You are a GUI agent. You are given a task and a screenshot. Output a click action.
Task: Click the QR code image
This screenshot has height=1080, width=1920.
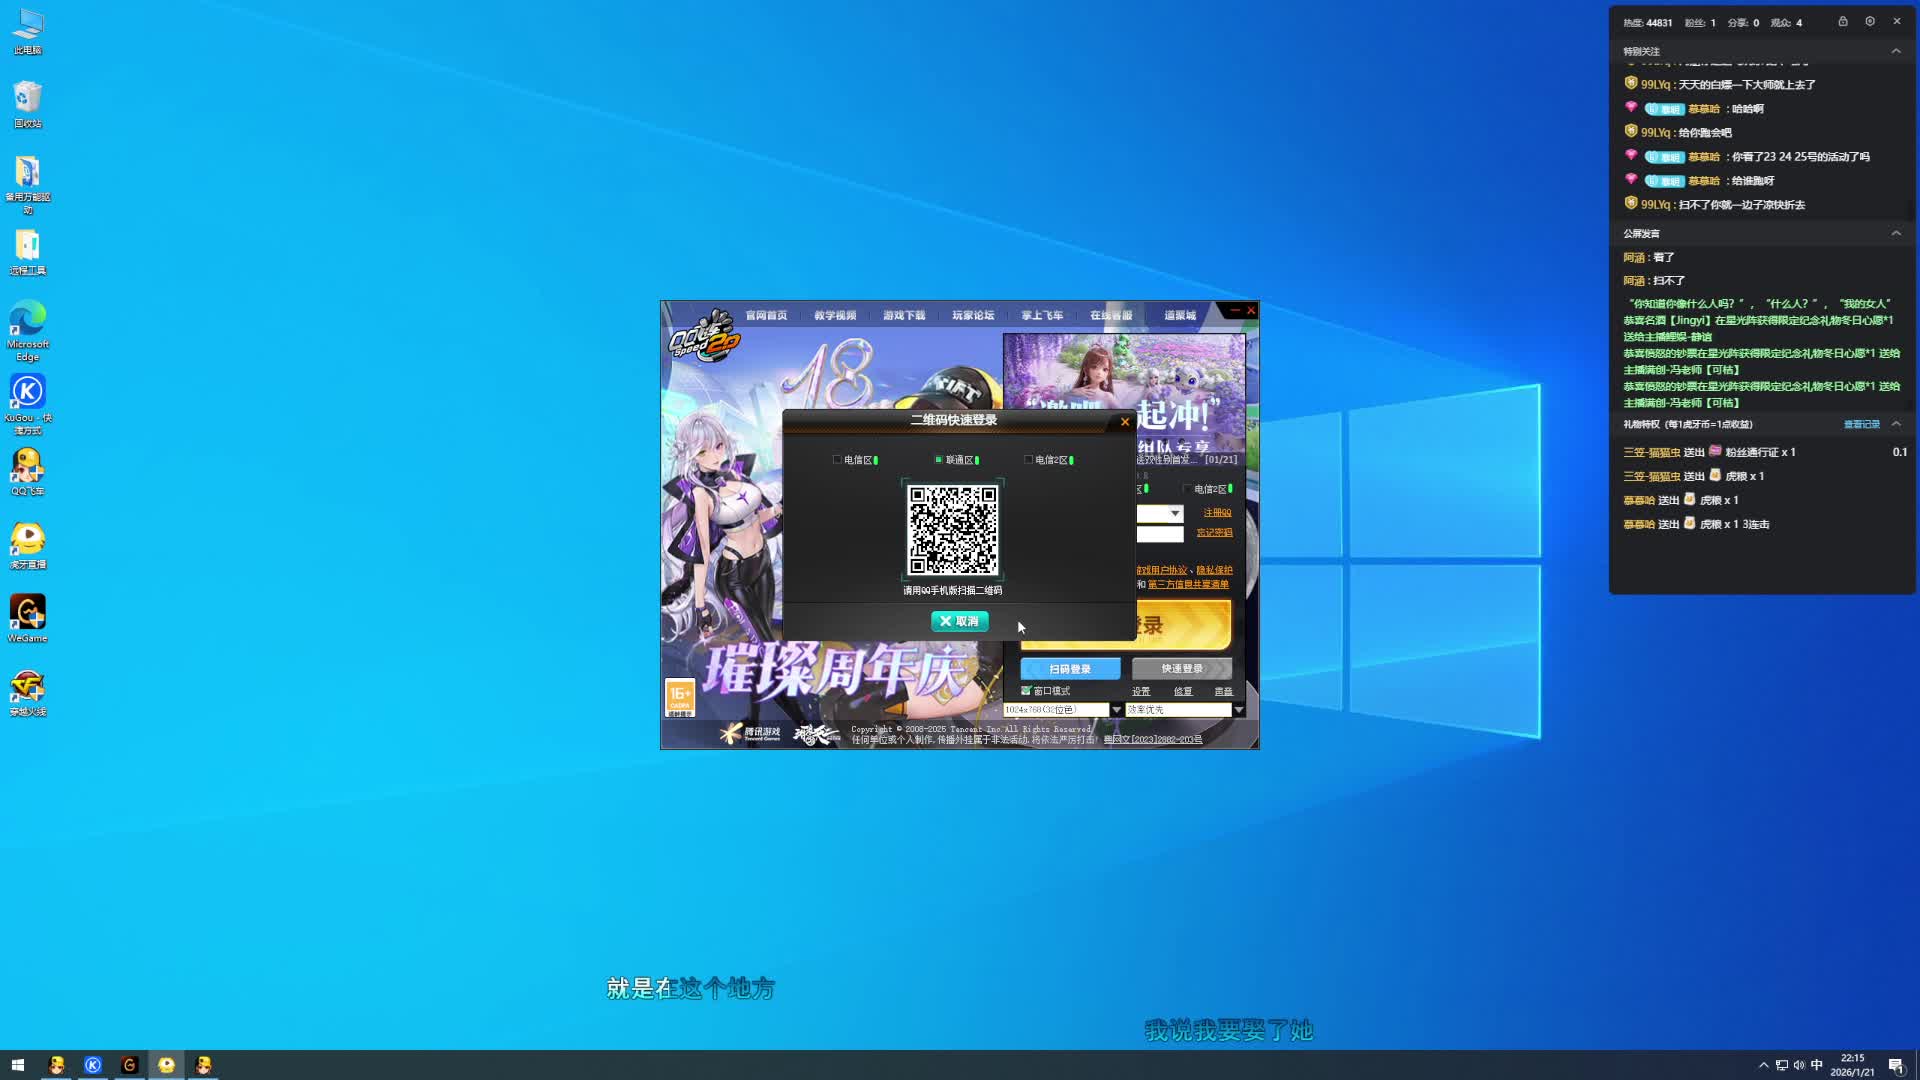952,530
